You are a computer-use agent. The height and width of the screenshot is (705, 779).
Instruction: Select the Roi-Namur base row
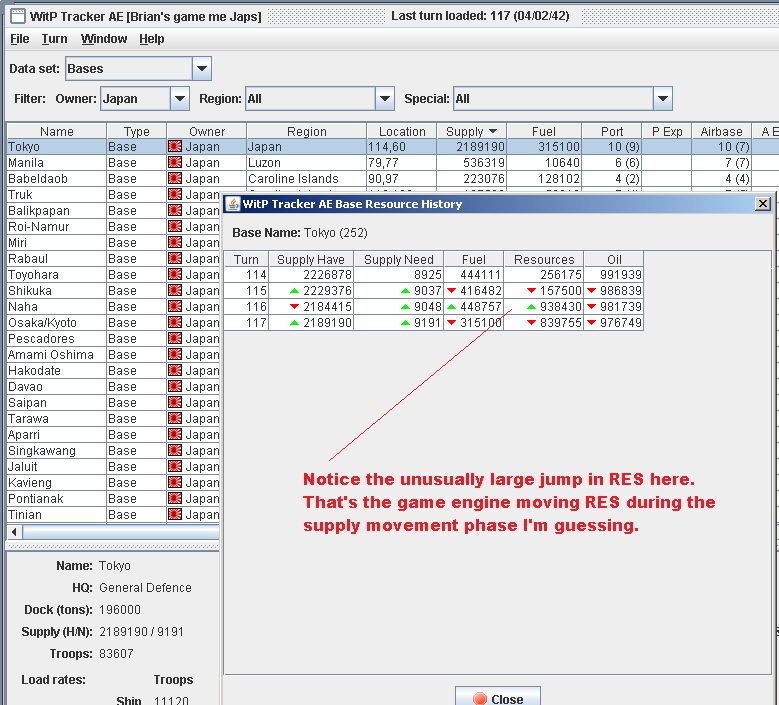point(113,227)
